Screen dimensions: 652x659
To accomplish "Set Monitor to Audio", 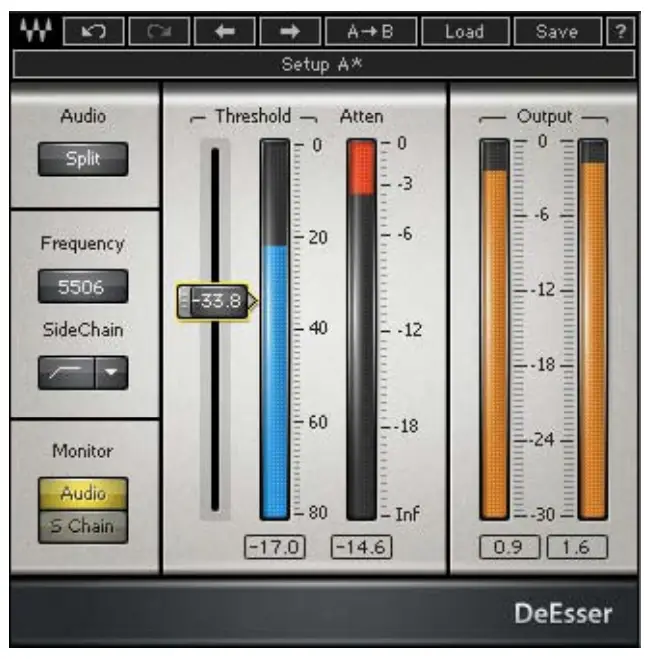I will (83, 493).
